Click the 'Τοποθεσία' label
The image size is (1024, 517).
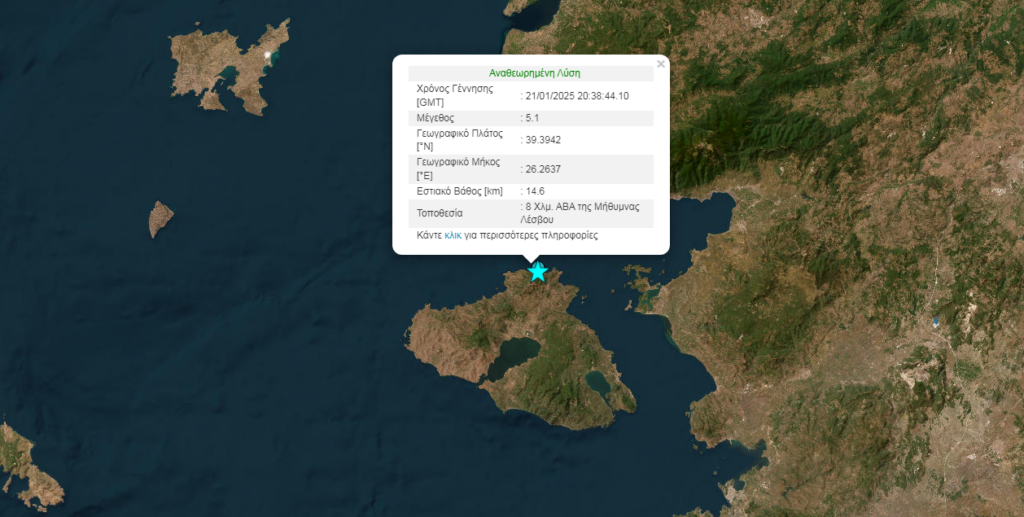click(440, 213)
